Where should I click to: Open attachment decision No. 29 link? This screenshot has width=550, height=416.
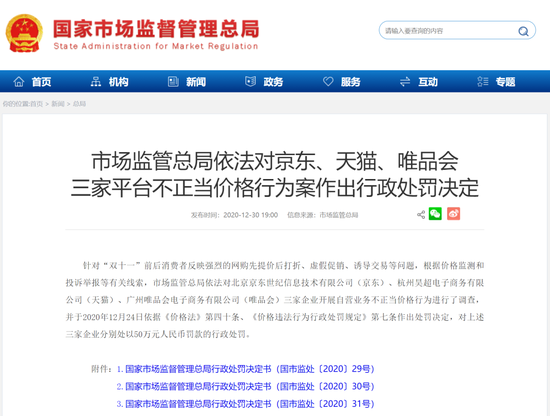pyautogui.click(x=249, y=369)
